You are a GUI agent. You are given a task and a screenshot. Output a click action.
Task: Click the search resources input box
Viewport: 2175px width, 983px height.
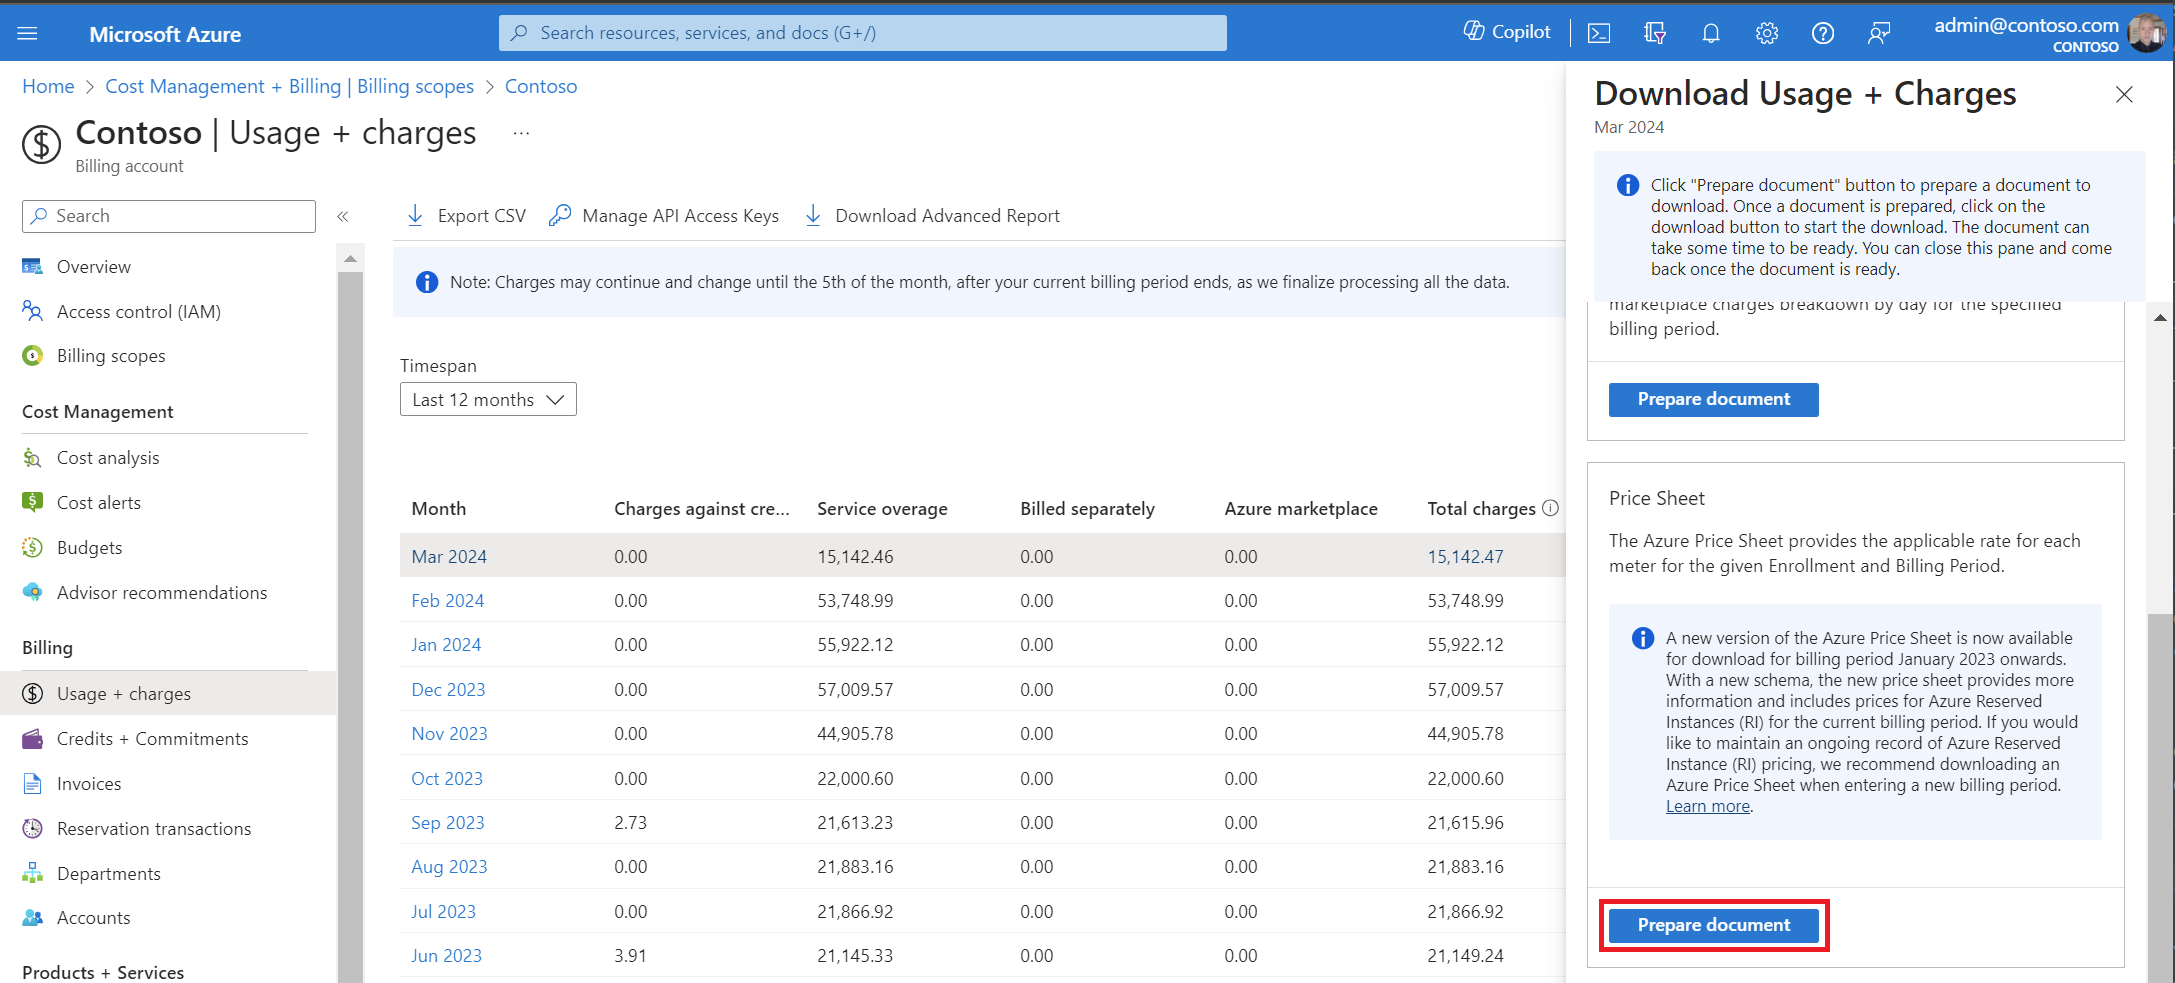[862, 33]
